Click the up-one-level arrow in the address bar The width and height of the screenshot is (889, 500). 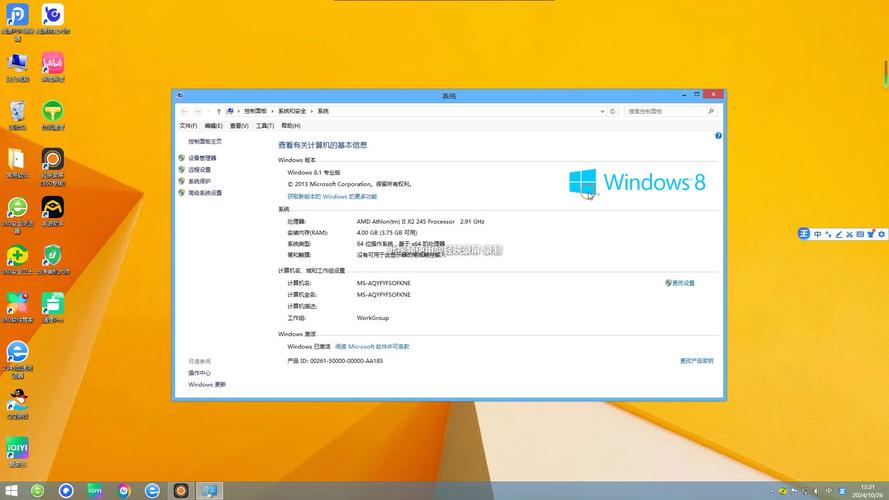[x=218, y=111]
